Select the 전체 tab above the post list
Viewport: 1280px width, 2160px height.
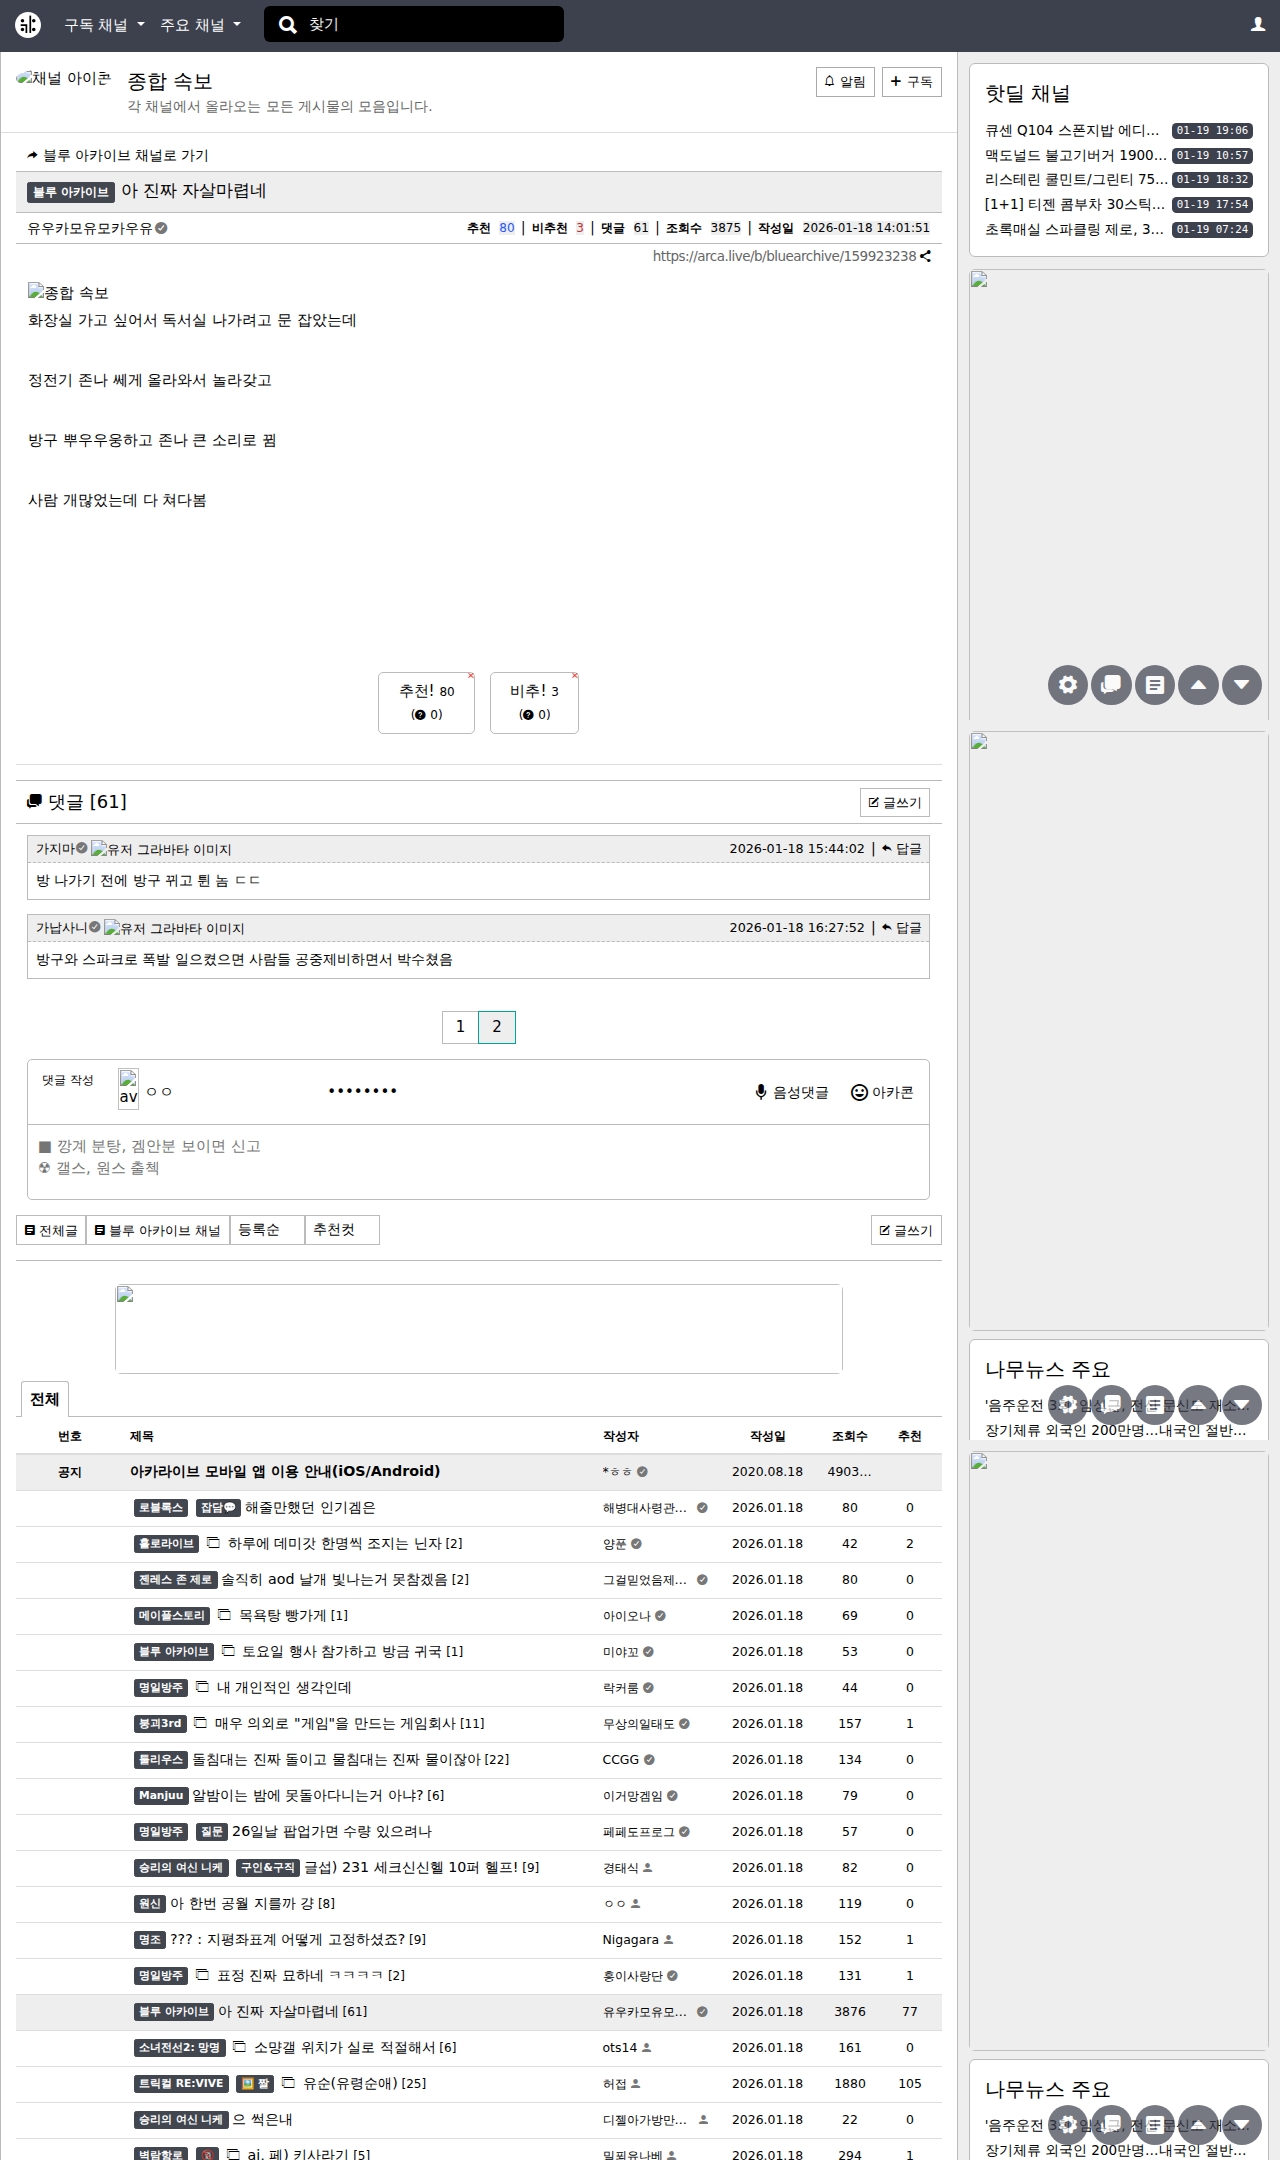pos(44,1399)
